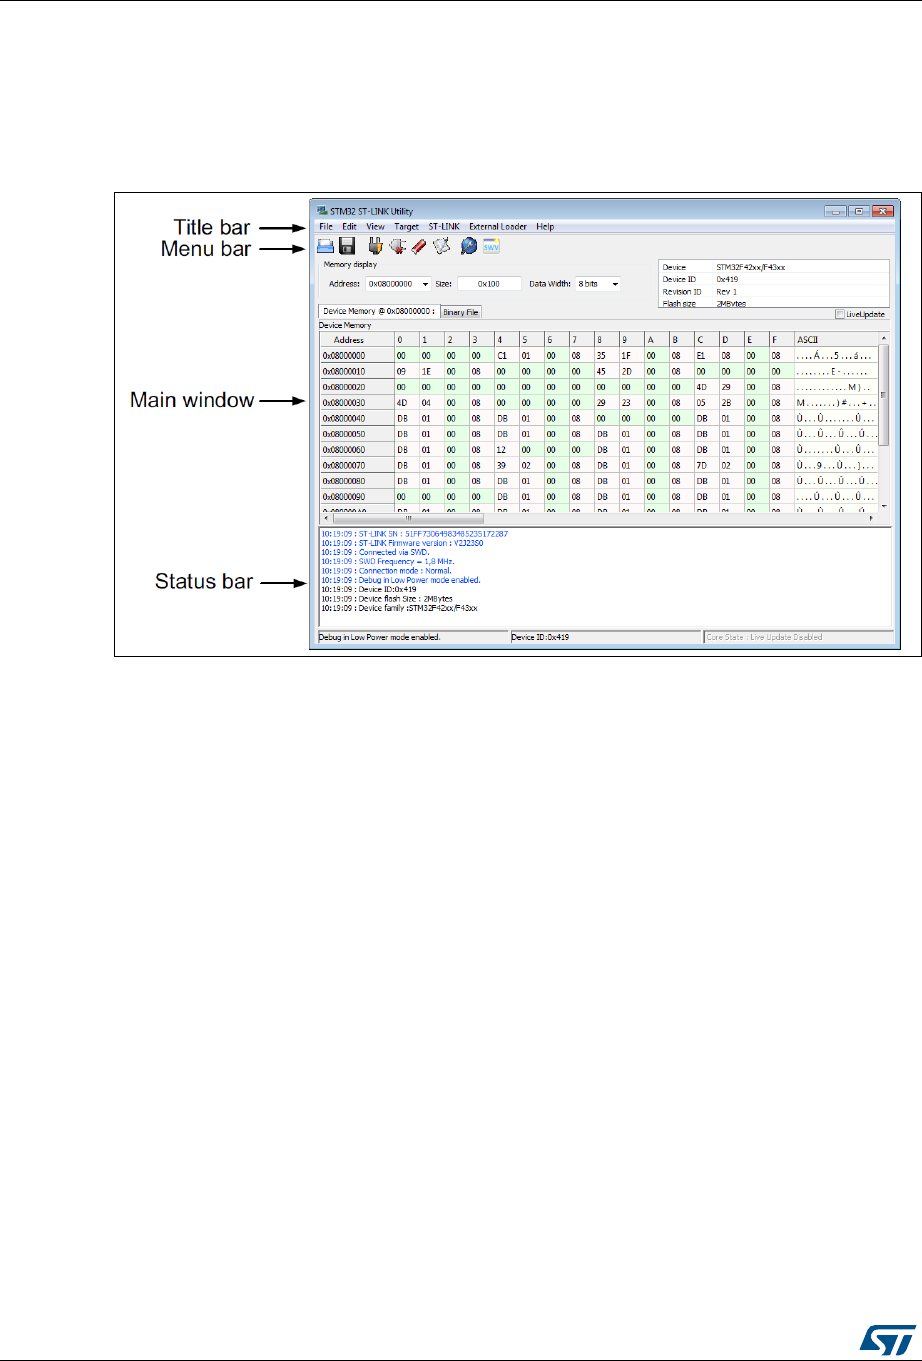Click the ST-LINK Firmware version log line
Image resolution: width=922 pixels, height=1361 pixels.
402,543
